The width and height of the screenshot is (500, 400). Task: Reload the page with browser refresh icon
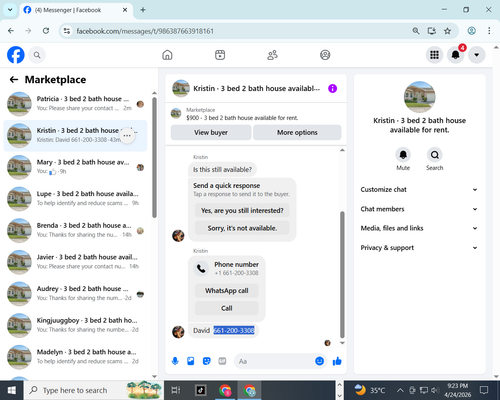[46, 31]
